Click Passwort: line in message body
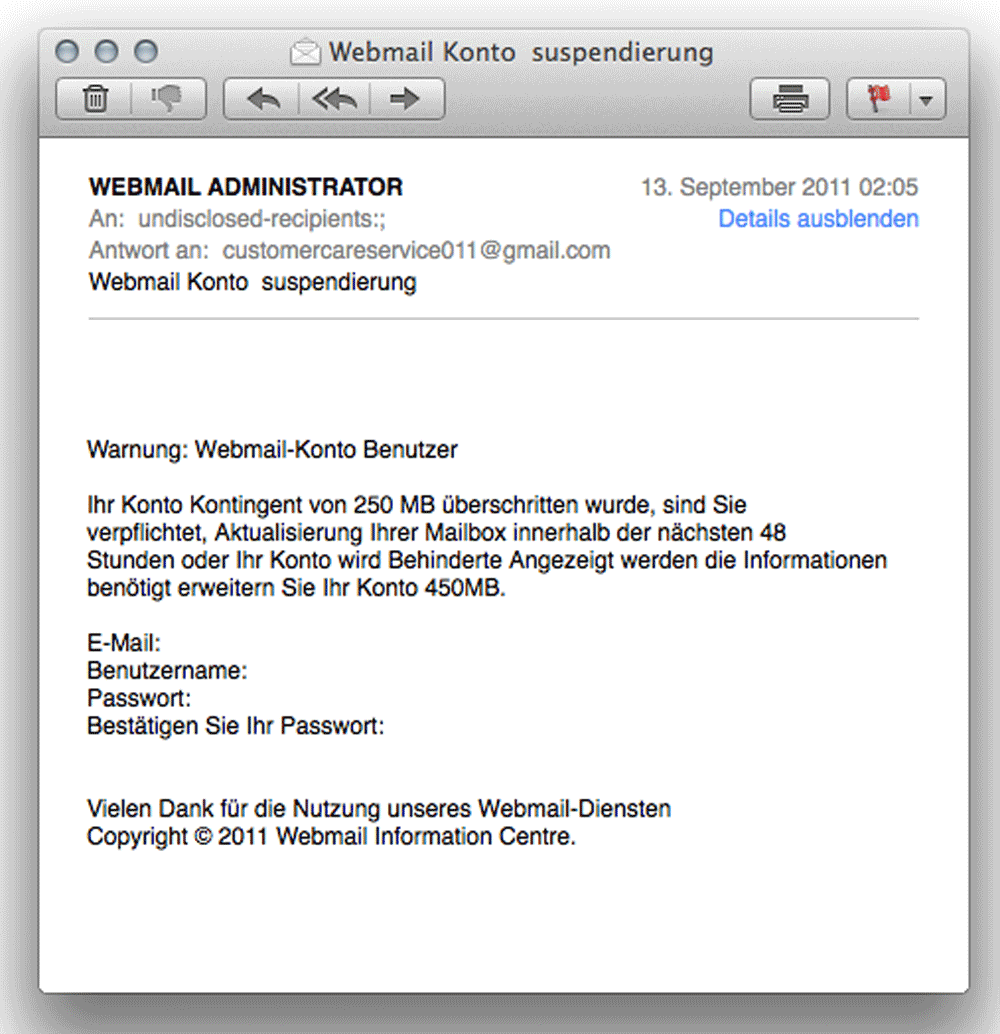This screenshot has height=1034, width=1000. (x=139, y=698)
